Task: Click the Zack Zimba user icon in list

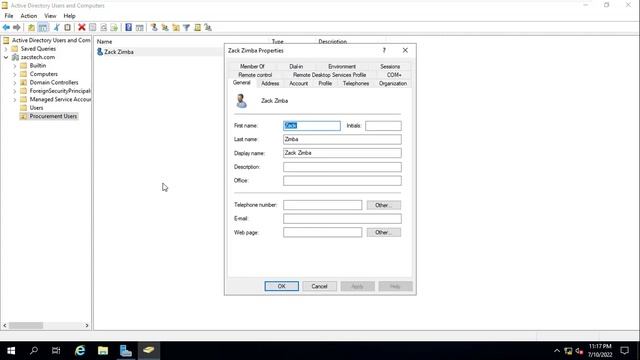Action: [x=100, y=52]
